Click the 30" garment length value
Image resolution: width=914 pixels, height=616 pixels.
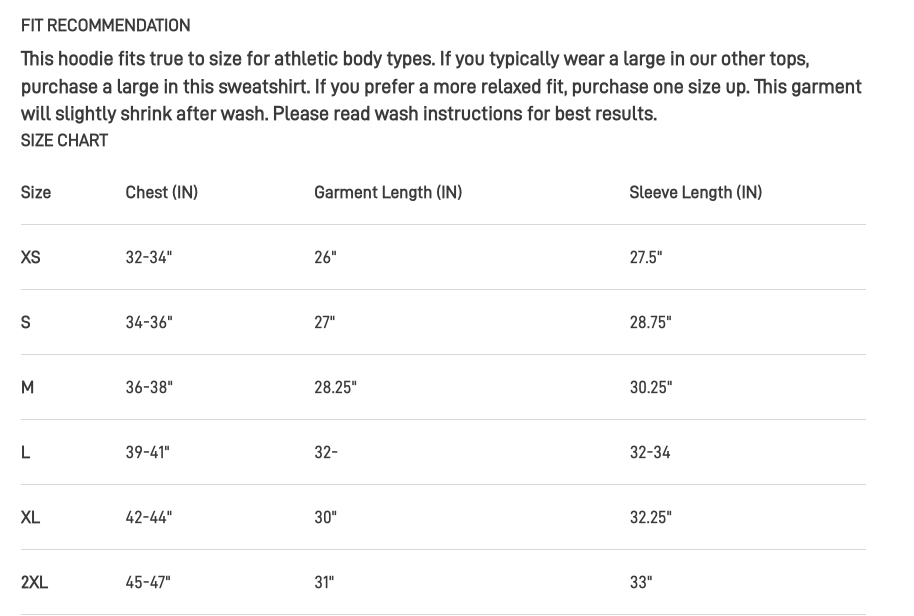coord(325,517)
